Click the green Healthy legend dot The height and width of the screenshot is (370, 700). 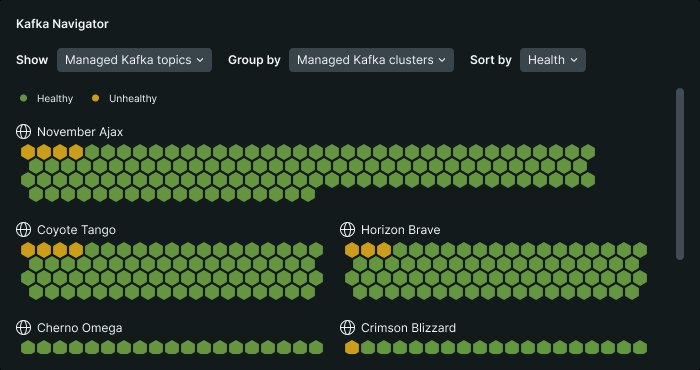click(24, 98)
